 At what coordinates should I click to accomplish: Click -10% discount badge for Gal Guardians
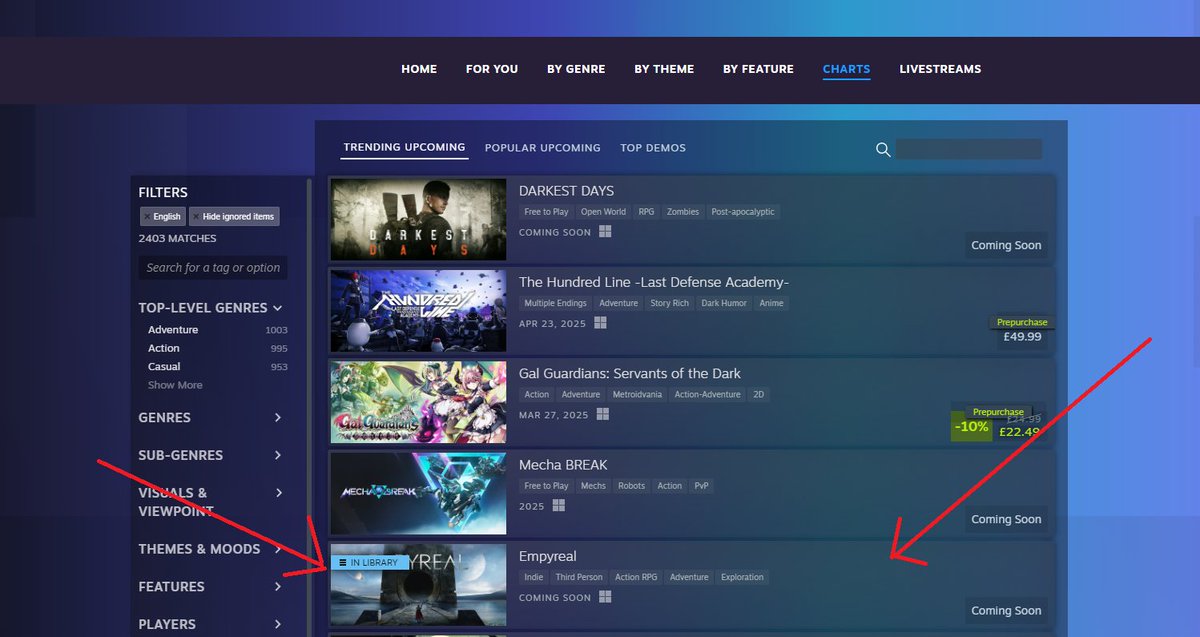971,426
